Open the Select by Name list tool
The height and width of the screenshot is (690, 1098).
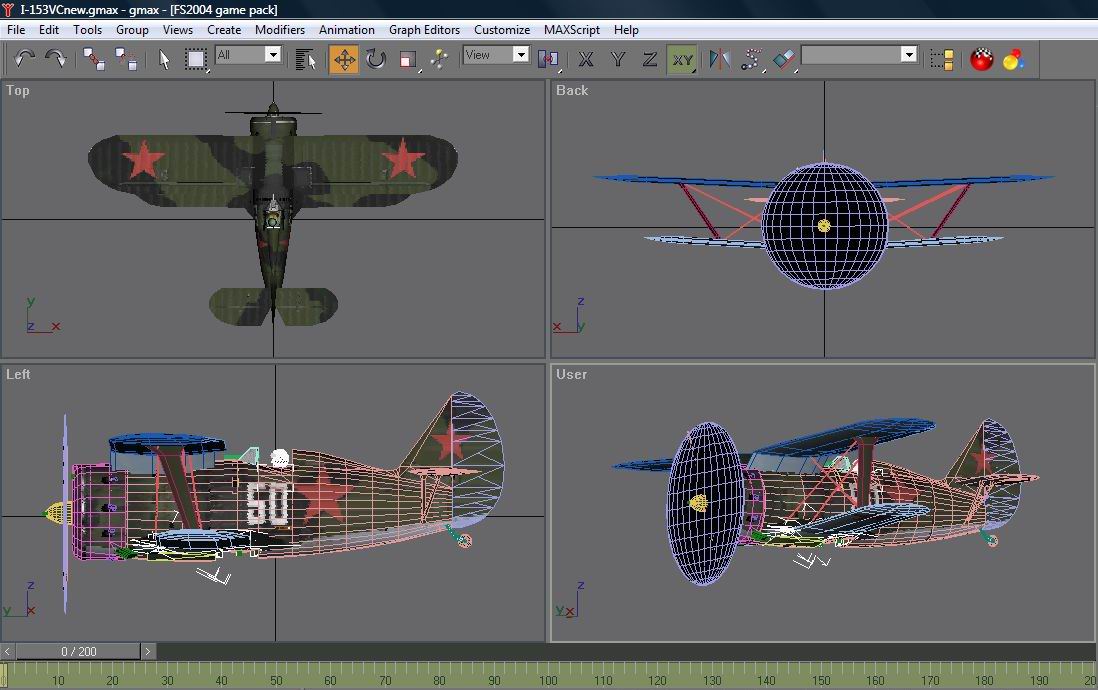click(x=306, y=59)
